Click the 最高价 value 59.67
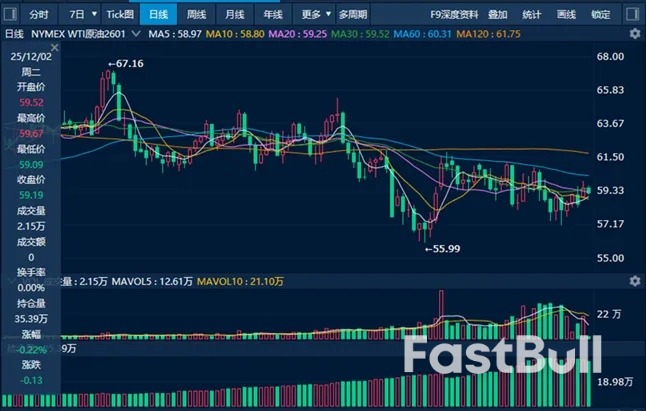The image size is (646, 411). (31, 133)
